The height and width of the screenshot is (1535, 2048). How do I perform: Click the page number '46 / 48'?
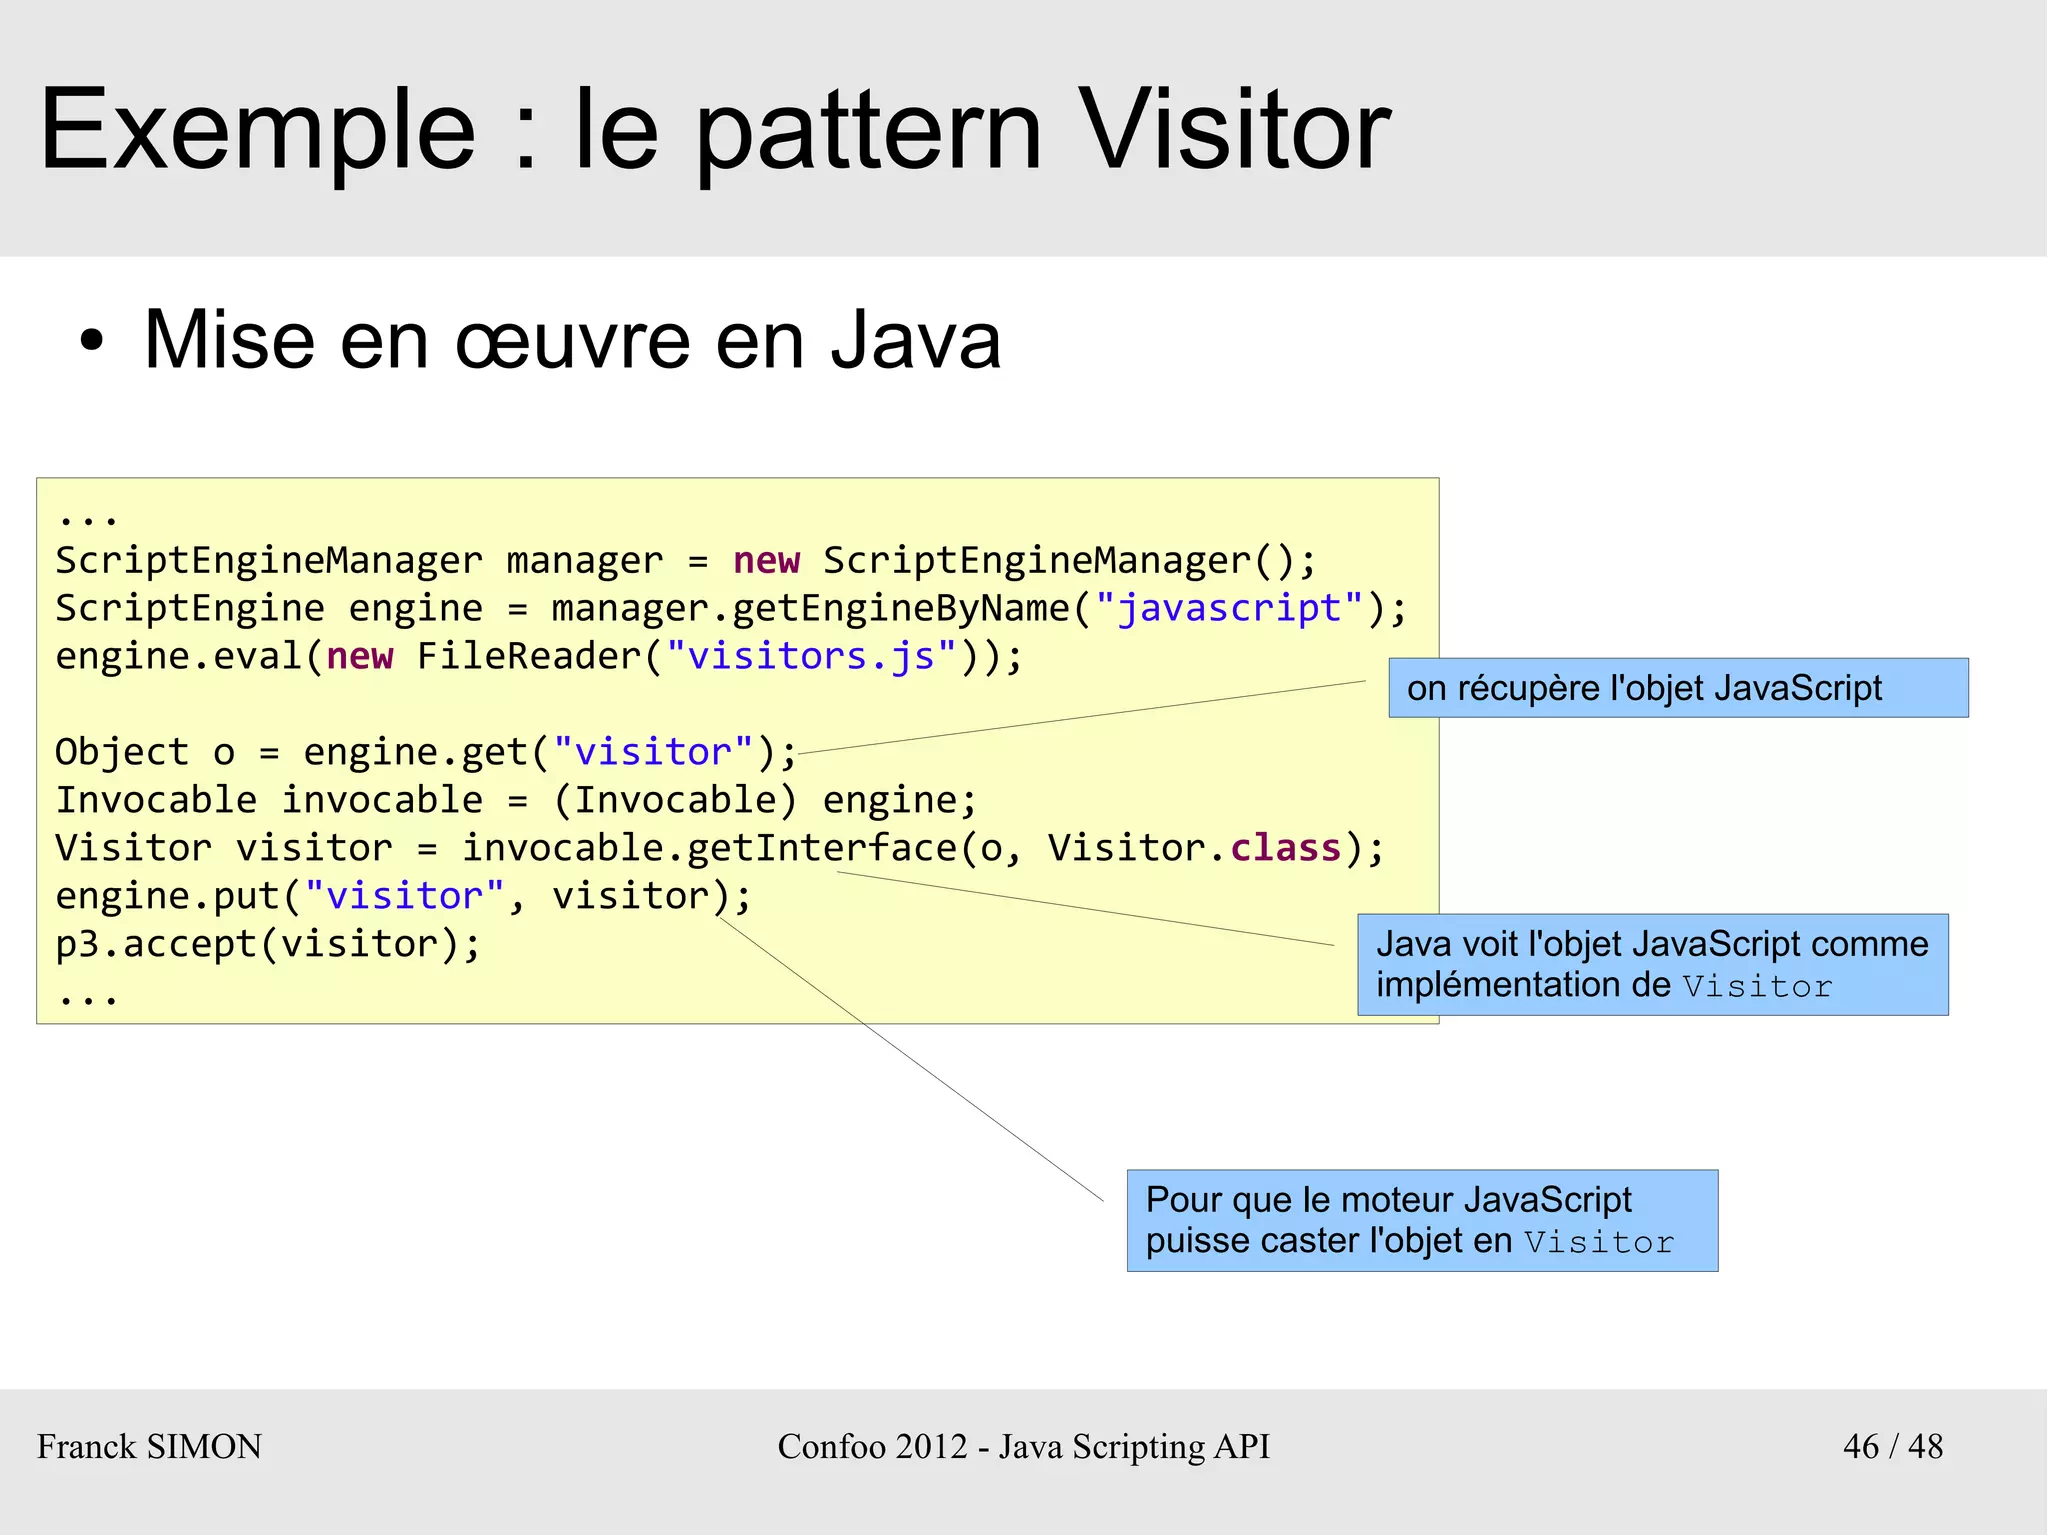[x=1893, y=1447]
